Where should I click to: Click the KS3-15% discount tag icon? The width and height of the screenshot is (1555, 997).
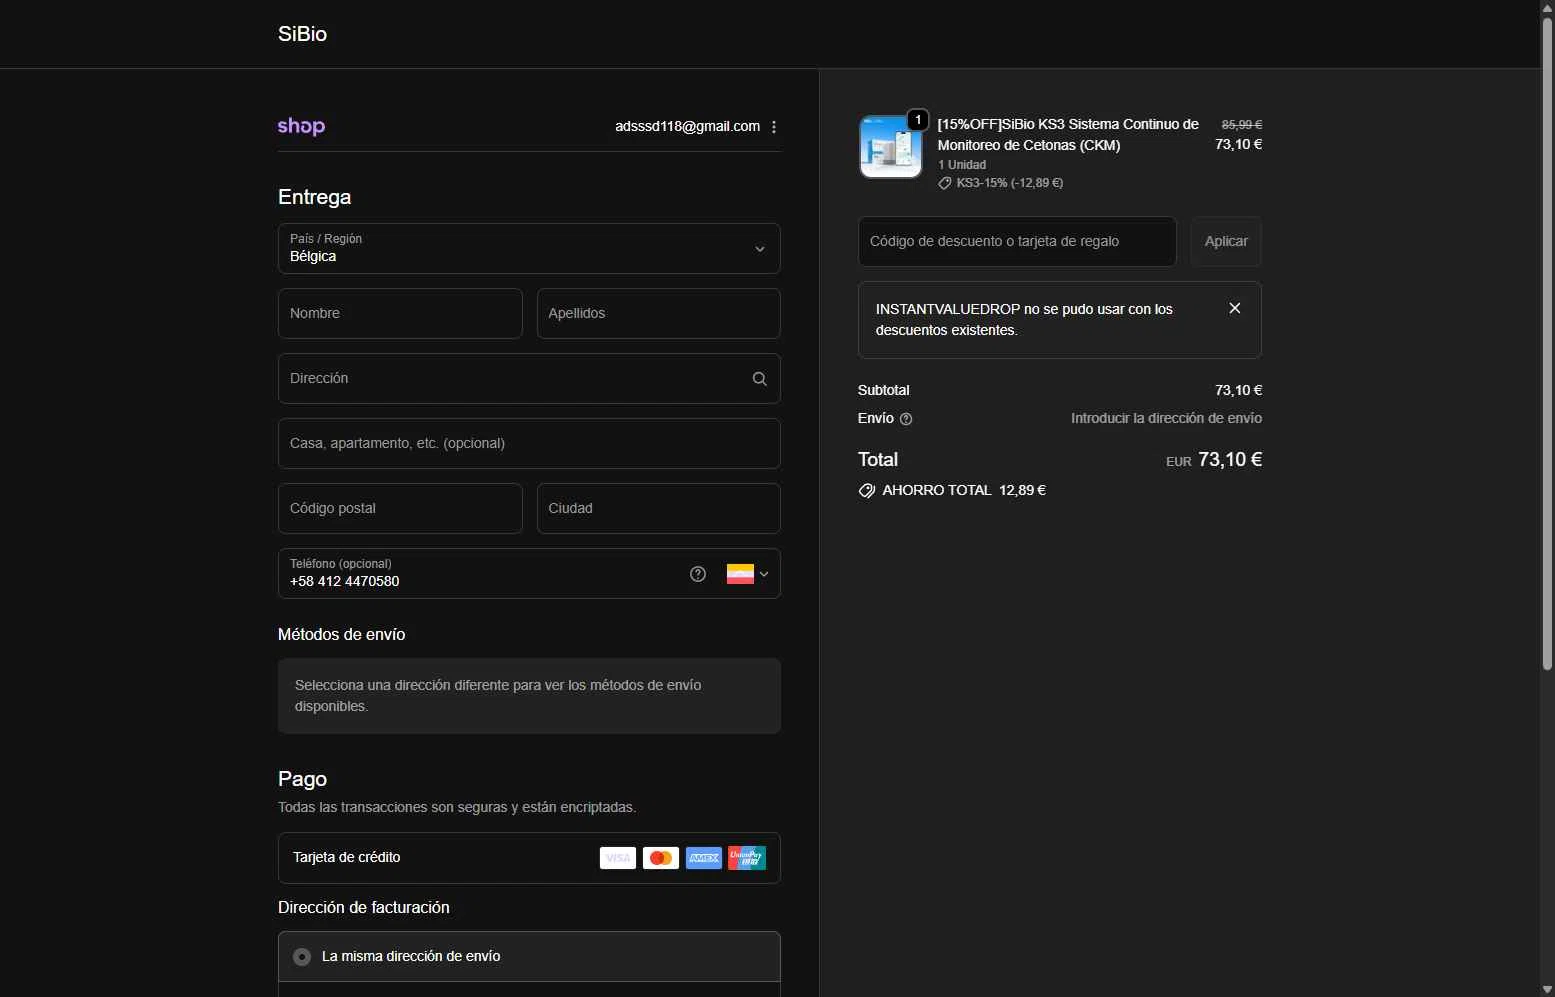945,183
